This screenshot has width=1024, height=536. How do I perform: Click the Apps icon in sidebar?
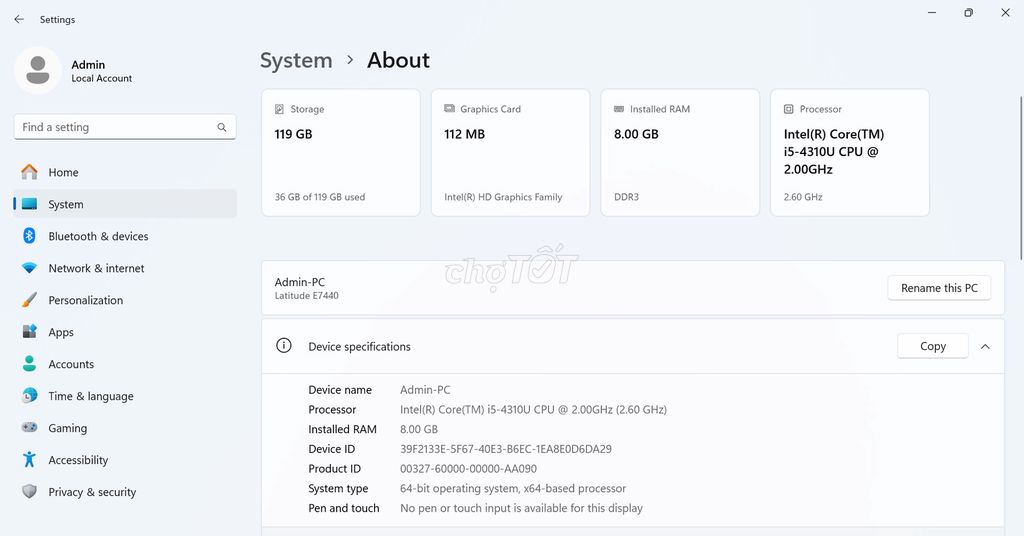(x=29, y=332)
